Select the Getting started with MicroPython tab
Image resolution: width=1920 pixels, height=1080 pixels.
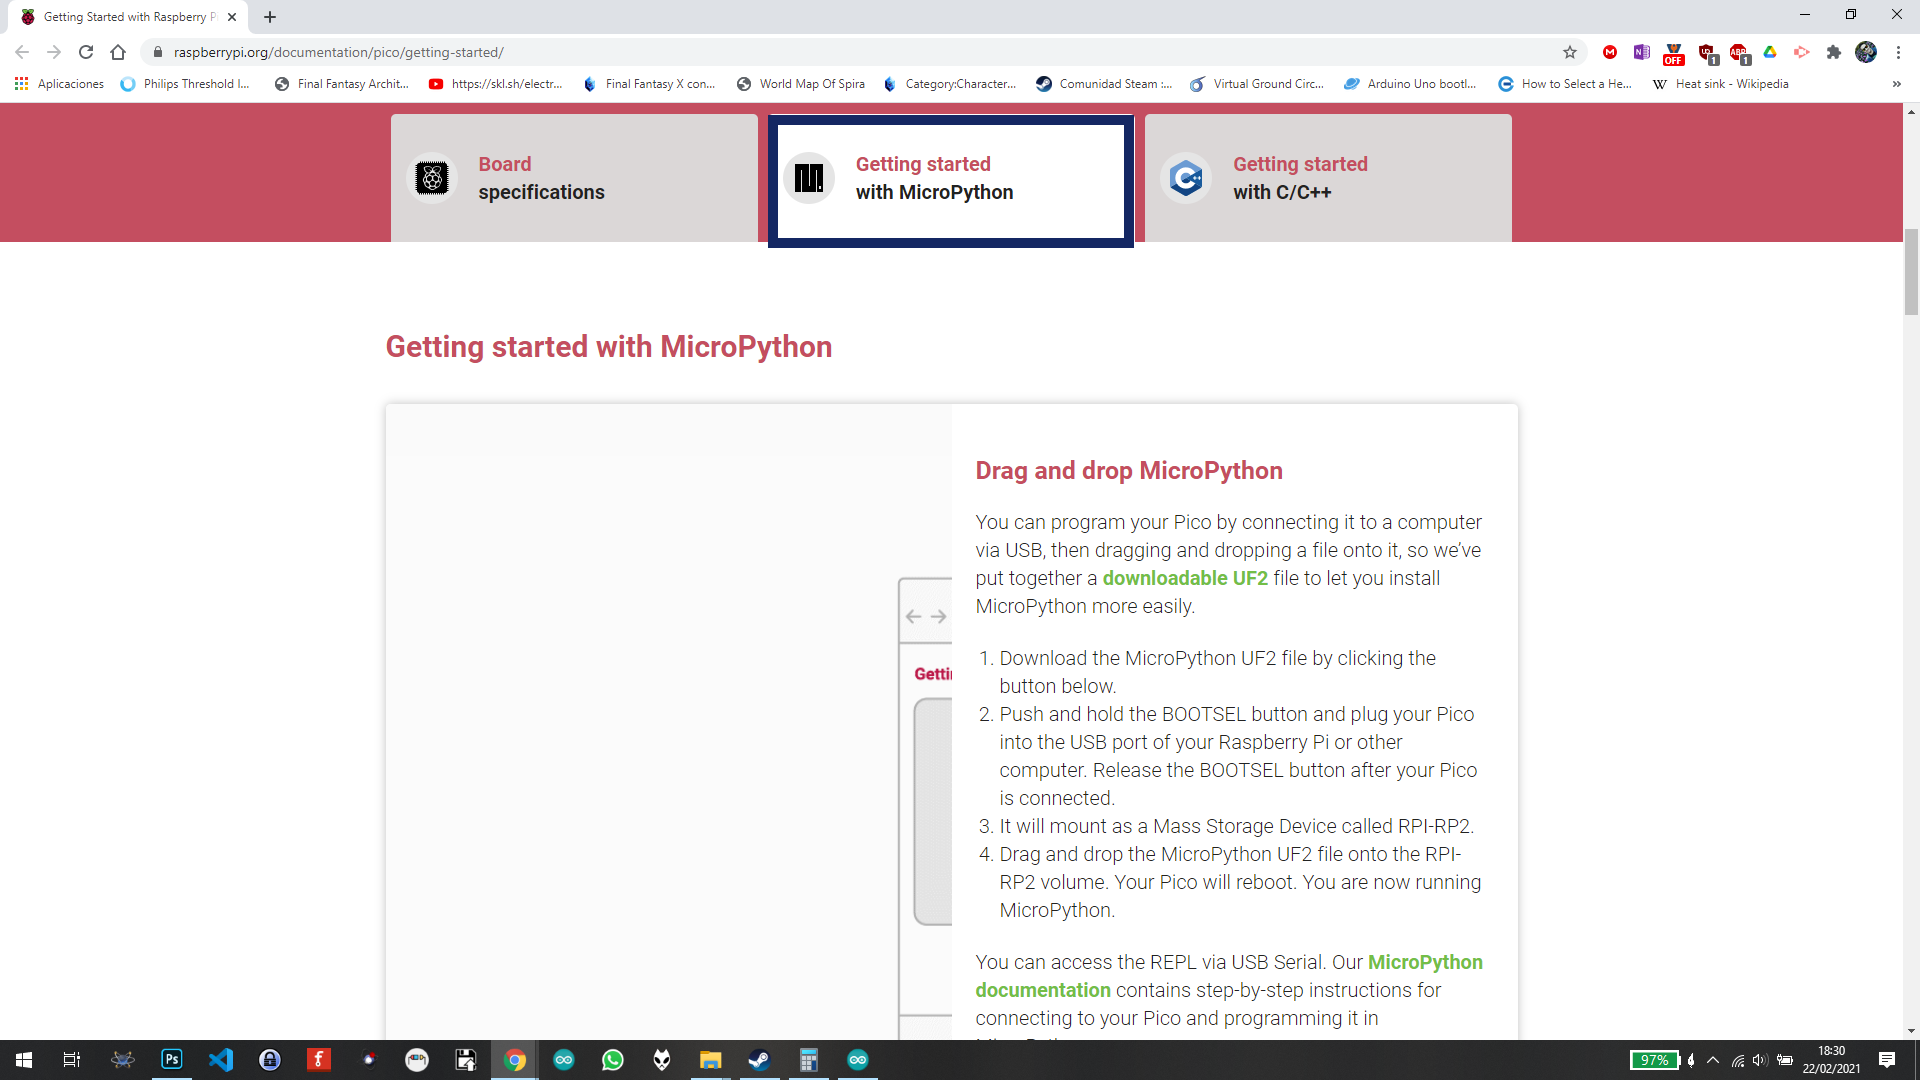pos(951,181)
